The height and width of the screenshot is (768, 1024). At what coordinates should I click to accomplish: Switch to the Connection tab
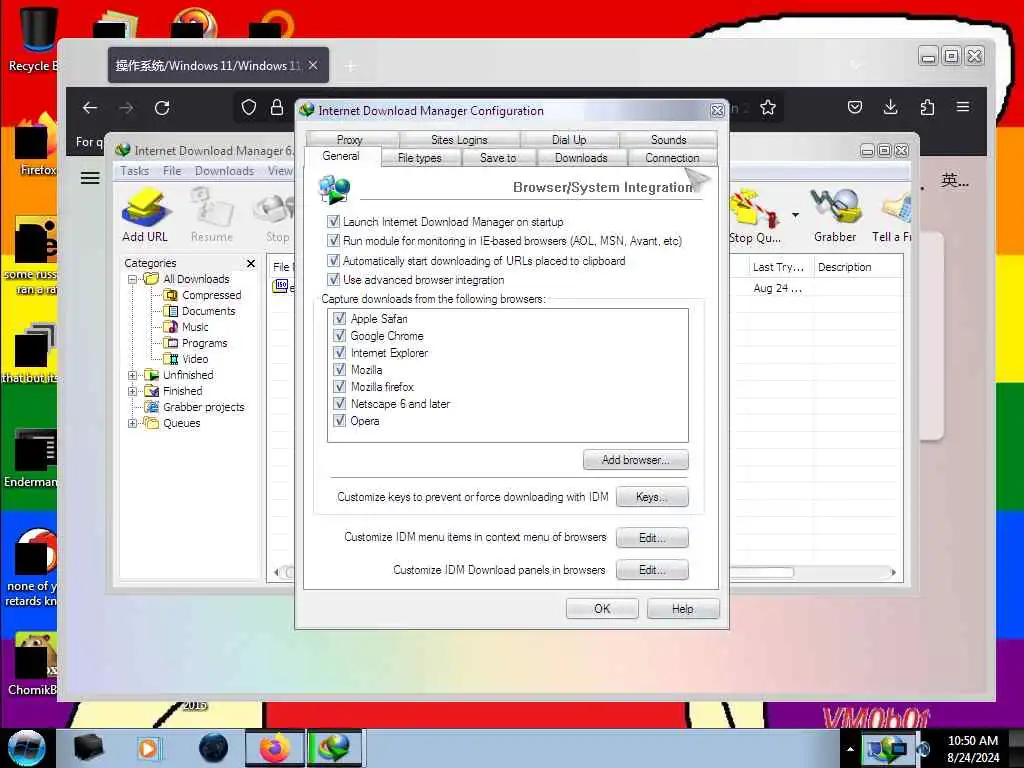[672, 157]
